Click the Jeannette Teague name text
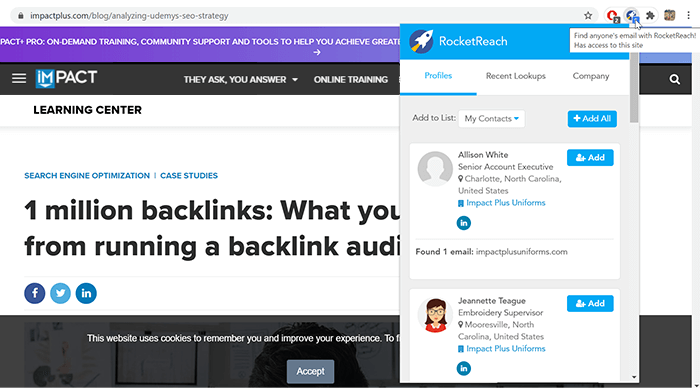The height and width of the screenshot is (388, 700). pyautogui.click(x=492, y=301)
